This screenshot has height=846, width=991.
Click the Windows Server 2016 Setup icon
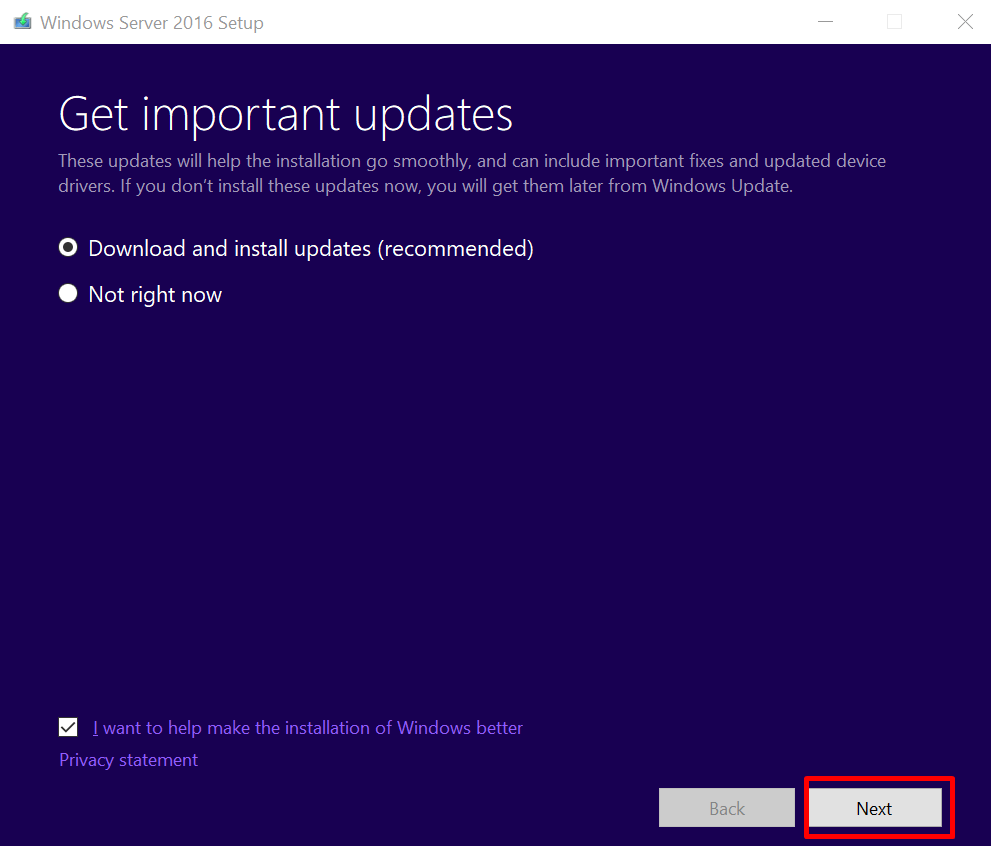(21, 21)
